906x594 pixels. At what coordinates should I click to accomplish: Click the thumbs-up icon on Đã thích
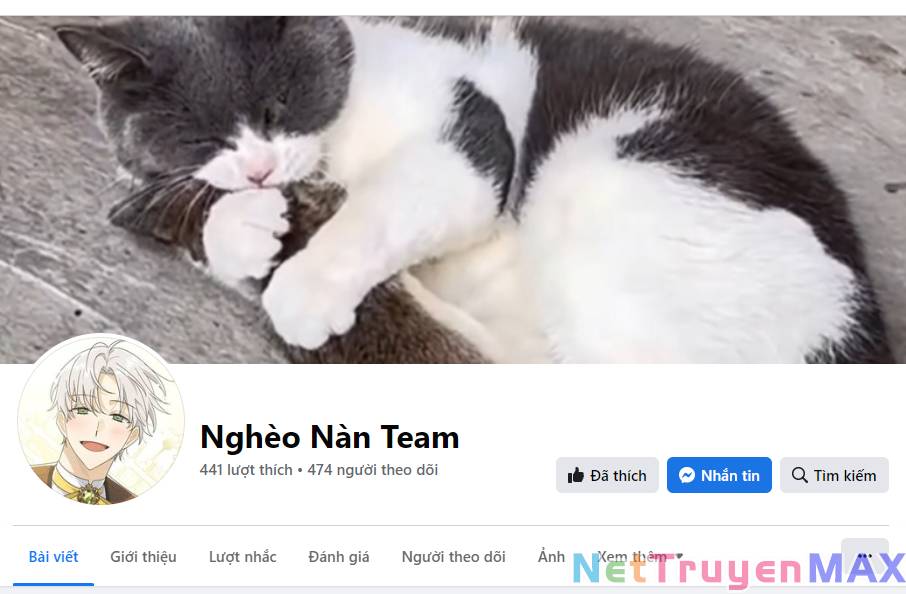pos(575,476)
